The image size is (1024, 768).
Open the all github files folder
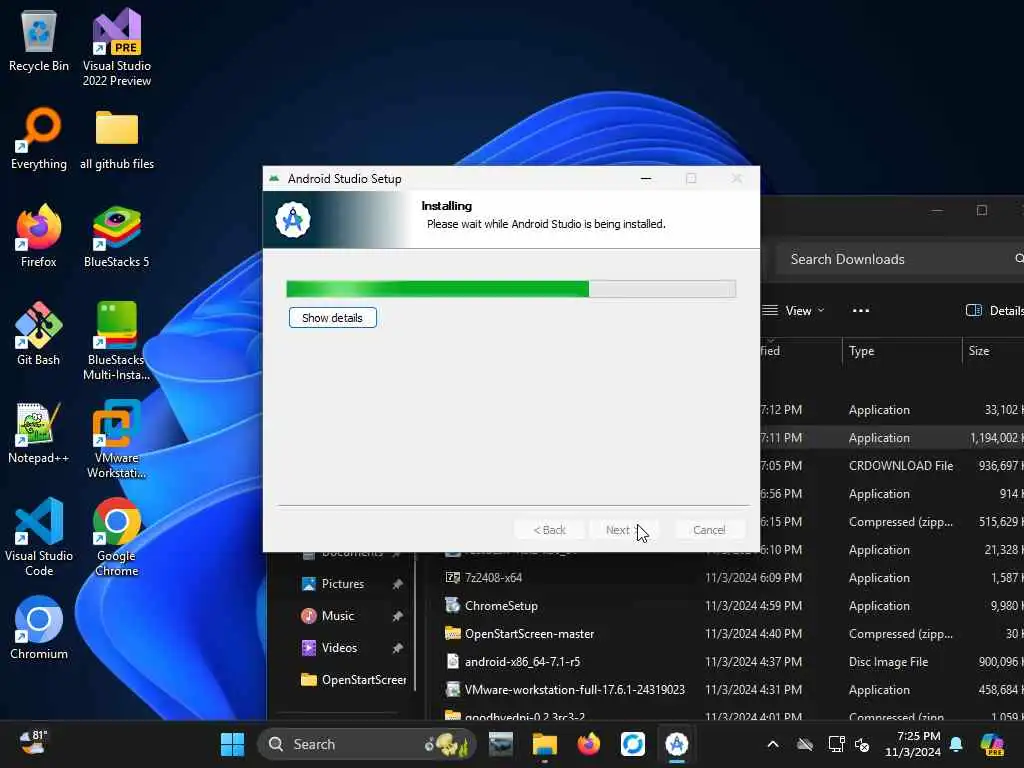[x=117, y=139]
